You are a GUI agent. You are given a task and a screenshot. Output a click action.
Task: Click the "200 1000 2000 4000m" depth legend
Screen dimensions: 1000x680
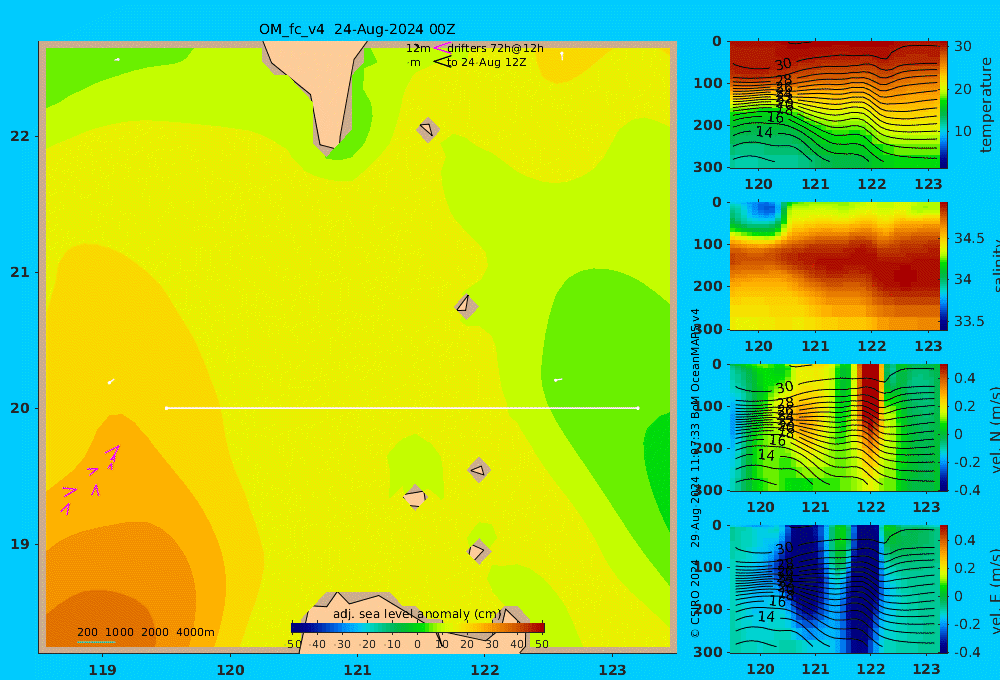pyautogui.click(x=146, y=632)
